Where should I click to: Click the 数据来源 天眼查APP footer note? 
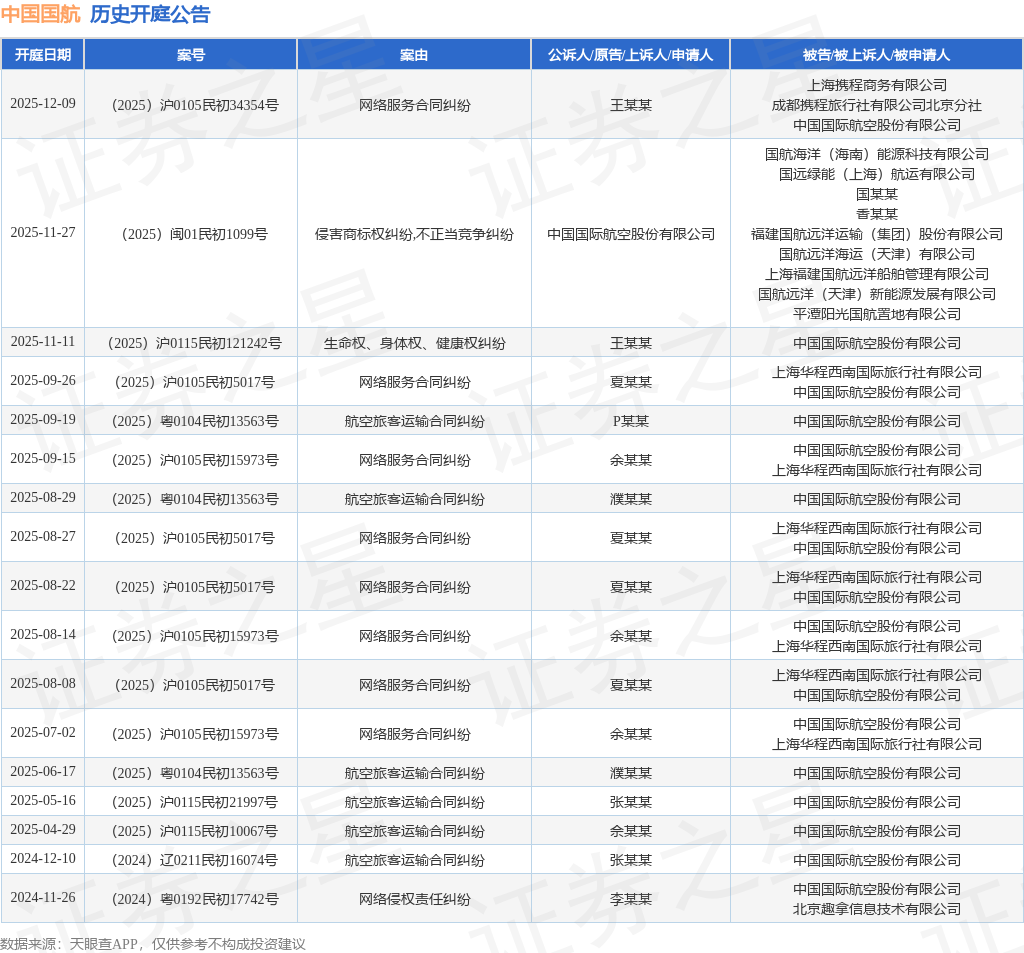click(x=153, y=944)
